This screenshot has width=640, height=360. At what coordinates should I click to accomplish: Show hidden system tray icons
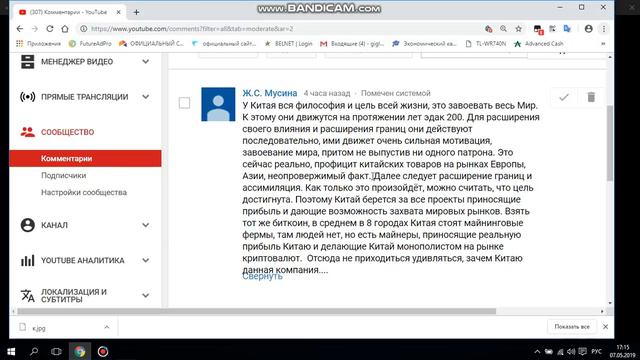tap(537, 352)
